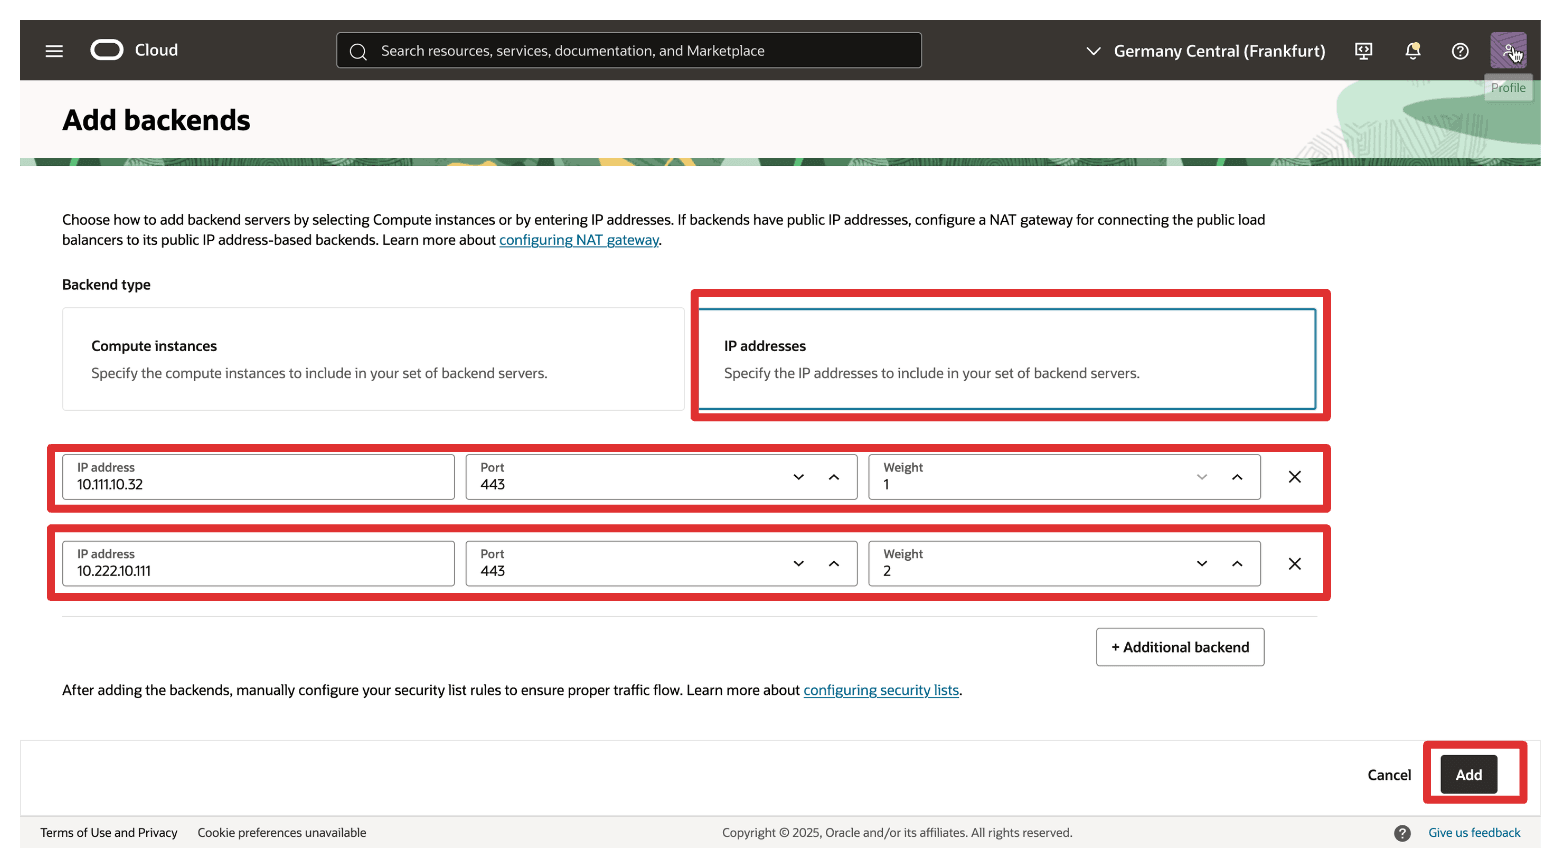Open the configuring security lists link
This screenshot has width=1560, height=868.
(881, 690)
